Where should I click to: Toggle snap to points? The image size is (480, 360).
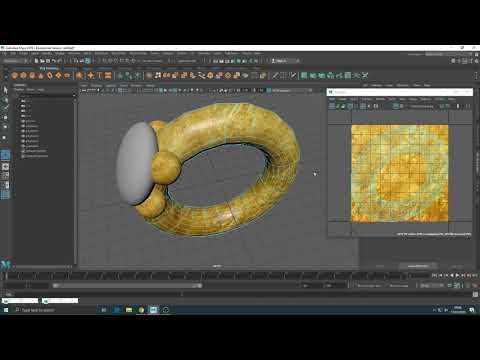tap(116, 61)
